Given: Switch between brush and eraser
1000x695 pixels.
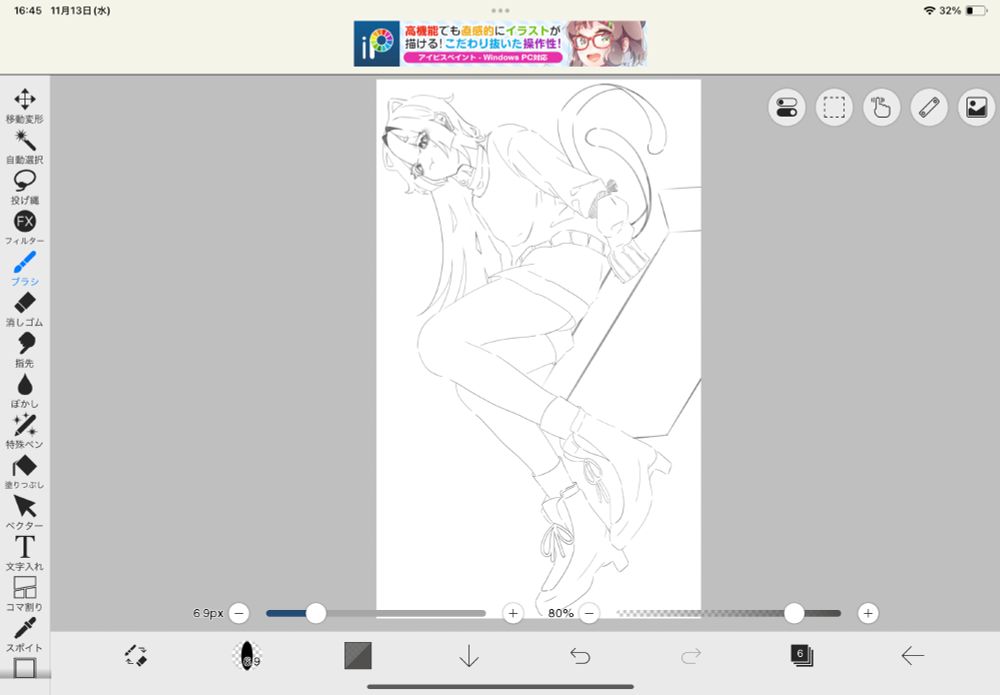Looking at the screenshot, I should tap(136, 655).
